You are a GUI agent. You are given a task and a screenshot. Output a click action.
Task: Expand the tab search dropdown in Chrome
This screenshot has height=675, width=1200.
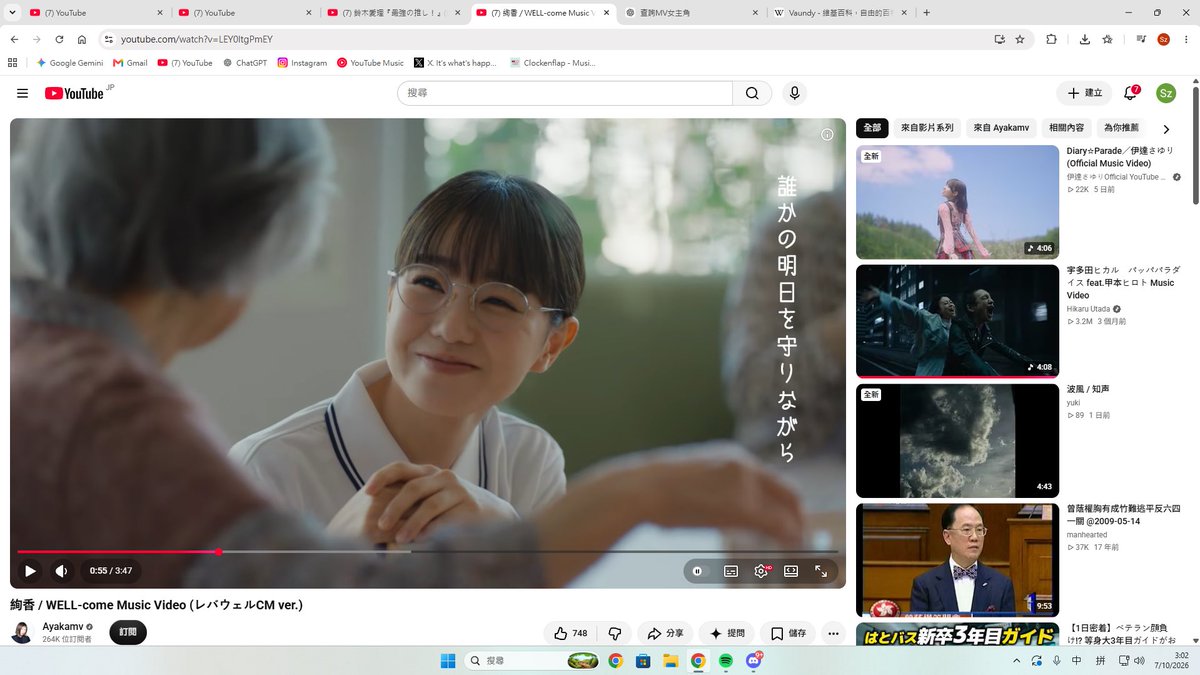click(x=14, y=13)
